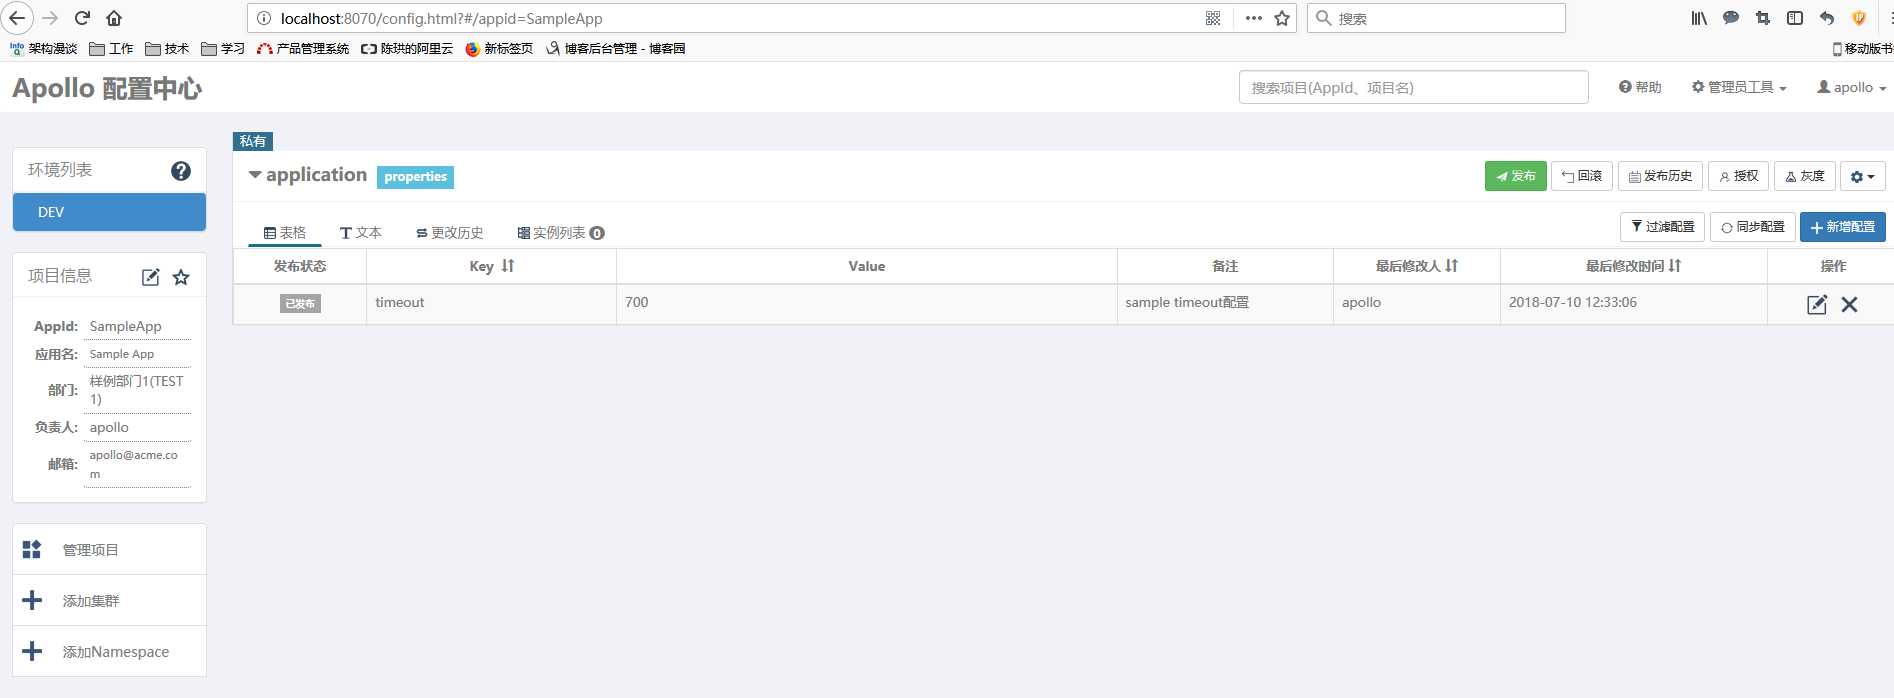Viewport: 1894px width, 698px height.
Task: Open the 架构漫谈 bookmark
Action: coord(43,48)
